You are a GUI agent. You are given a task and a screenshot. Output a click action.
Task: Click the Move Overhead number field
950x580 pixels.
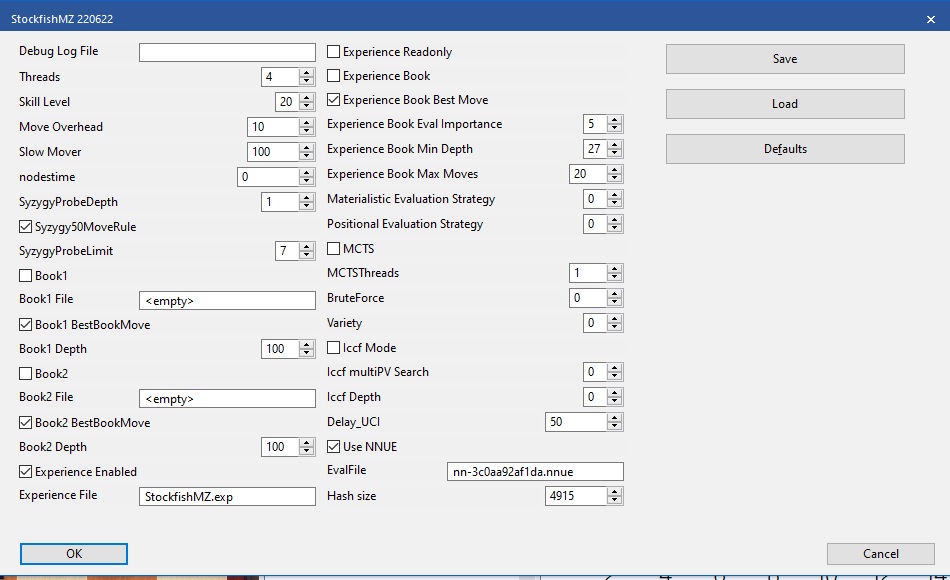[x=273, y=127]
